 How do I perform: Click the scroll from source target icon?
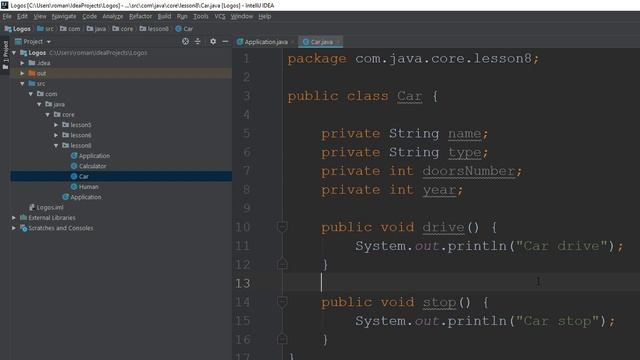coord(185,41)
